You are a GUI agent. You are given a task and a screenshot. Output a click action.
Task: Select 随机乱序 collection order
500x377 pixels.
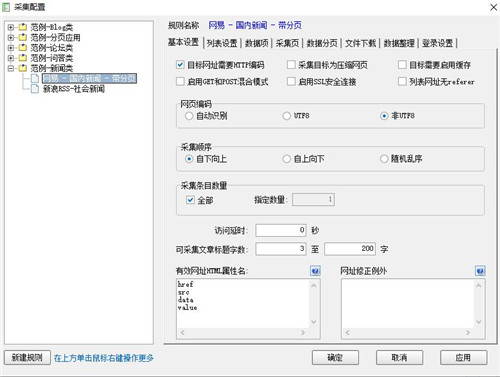tap(384, 159)
